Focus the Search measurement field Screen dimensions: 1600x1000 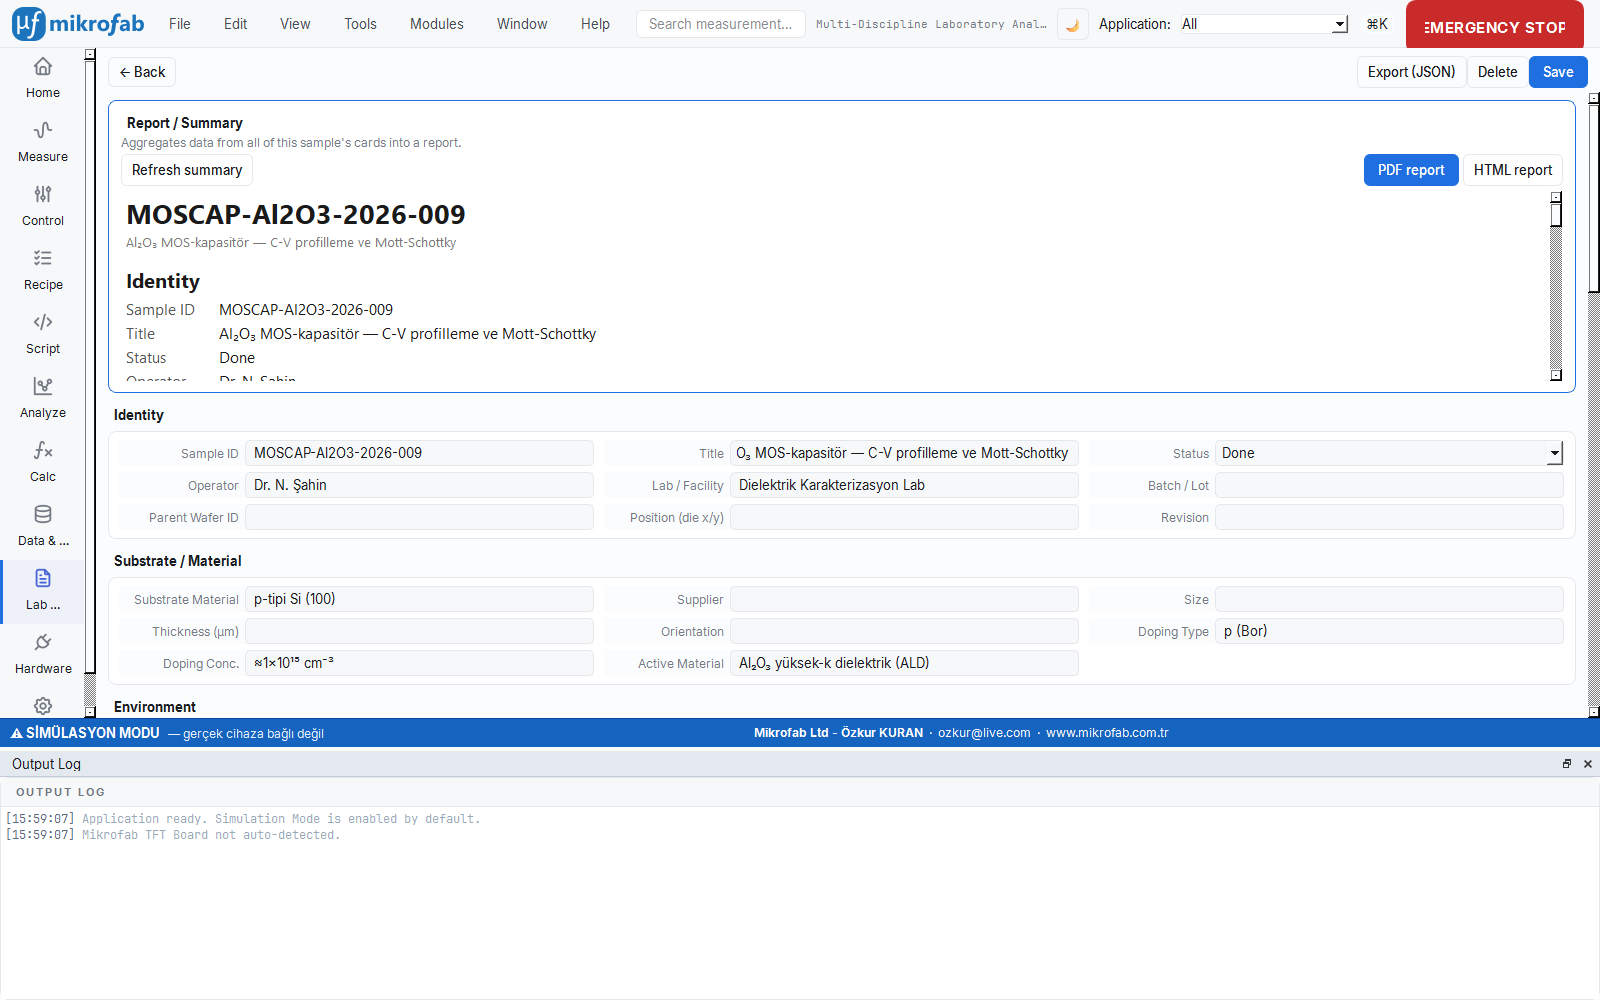(721, 24)
